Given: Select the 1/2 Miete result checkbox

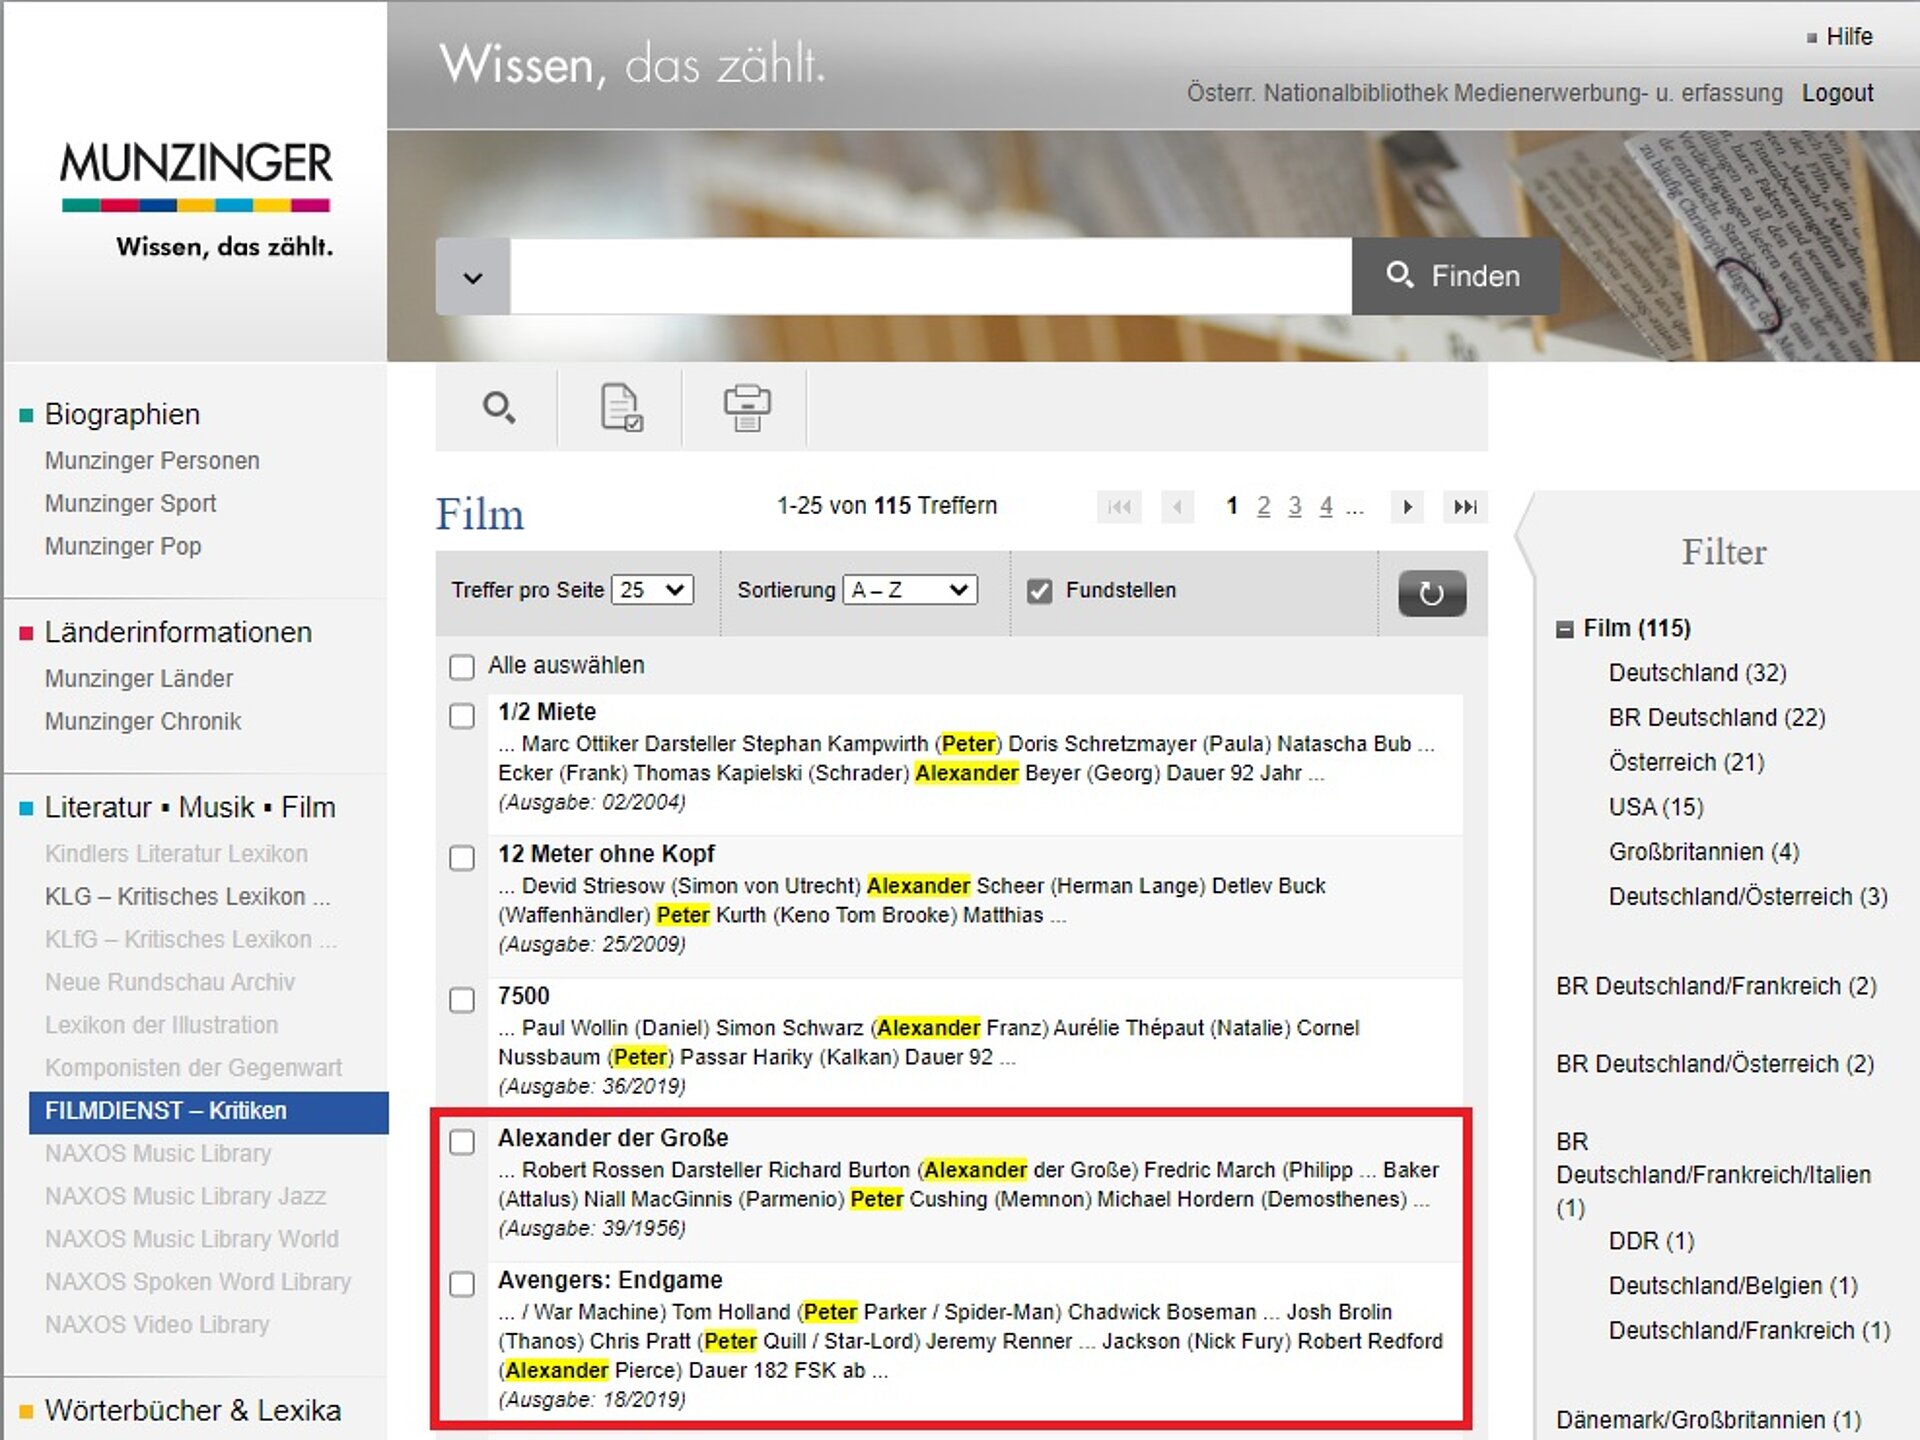Looking at the screenshot, I should tap(461, 716).
